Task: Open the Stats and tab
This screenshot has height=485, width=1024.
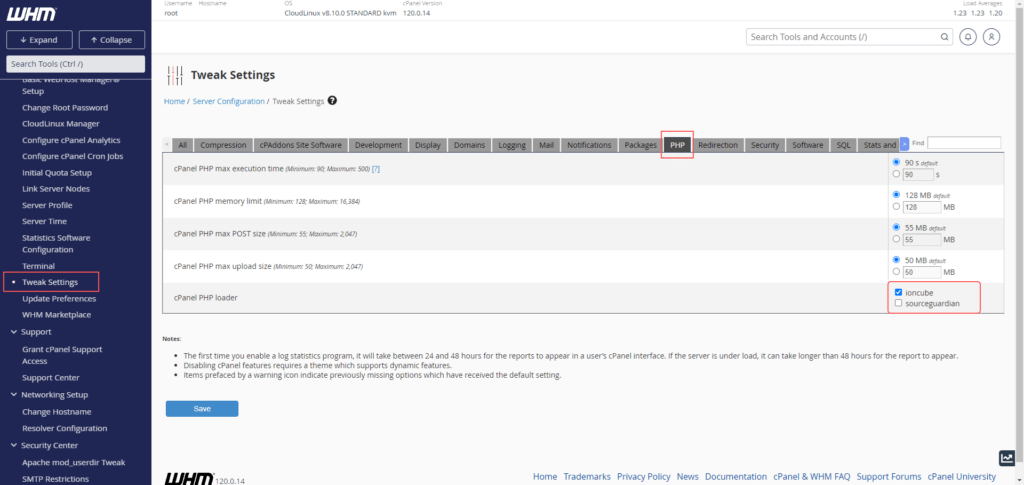Action: pyautogui.click(x=879, y=145)
